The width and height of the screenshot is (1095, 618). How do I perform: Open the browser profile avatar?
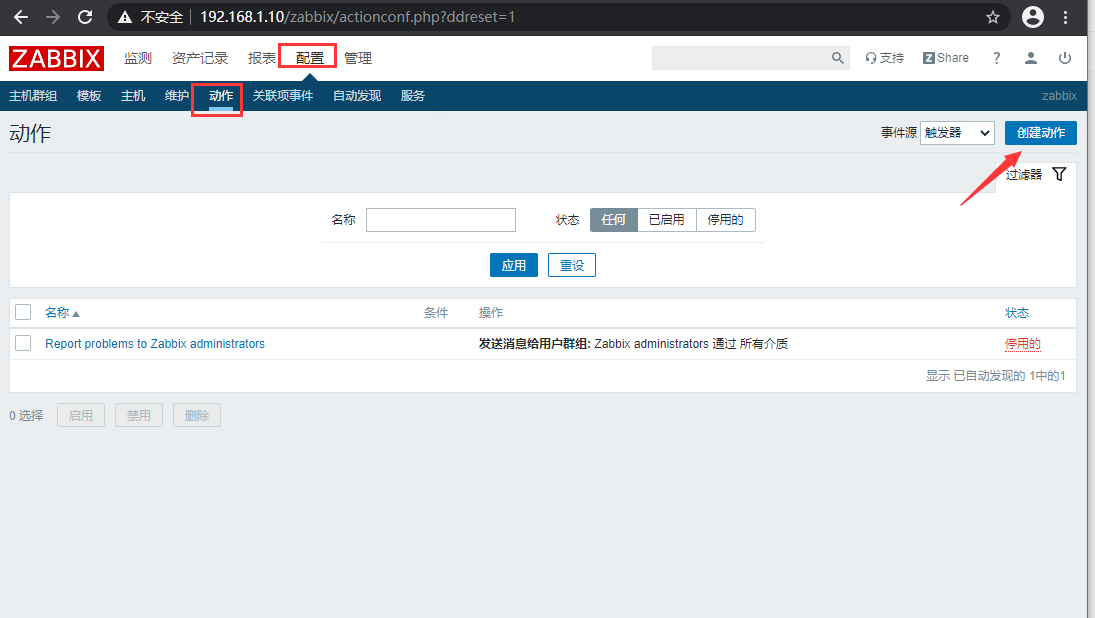click(x=1033, y=17)
